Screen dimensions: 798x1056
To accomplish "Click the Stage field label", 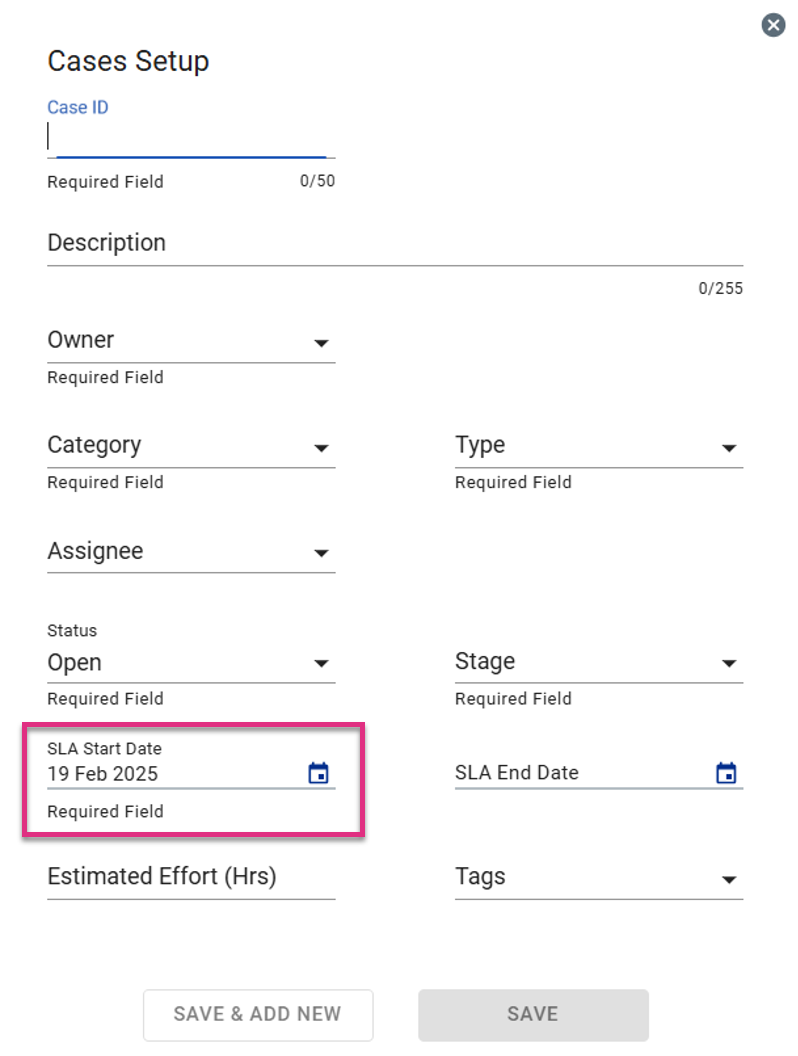I will click(485, 661).
